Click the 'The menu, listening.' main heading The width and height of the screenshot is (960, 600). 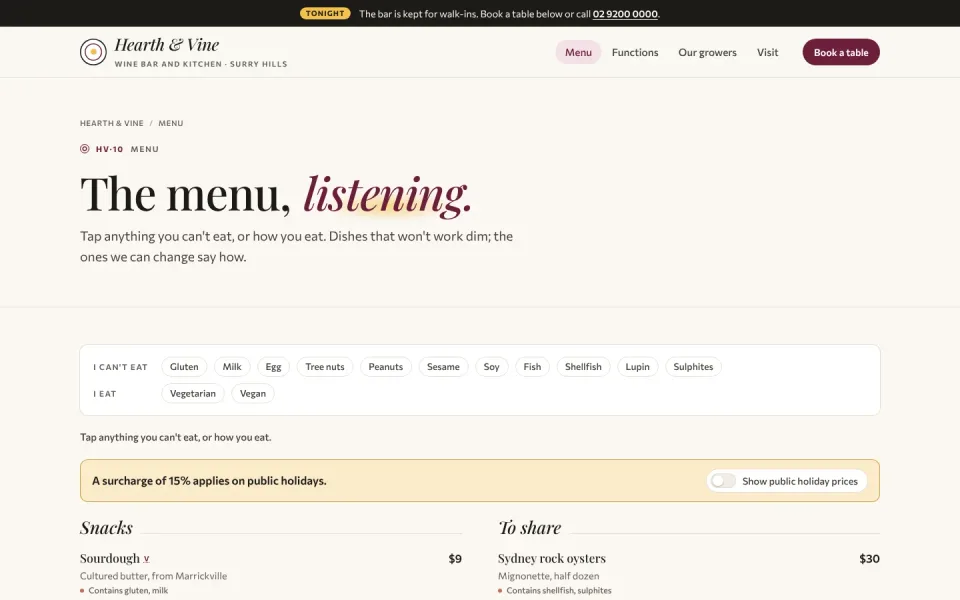click(276, 194)
